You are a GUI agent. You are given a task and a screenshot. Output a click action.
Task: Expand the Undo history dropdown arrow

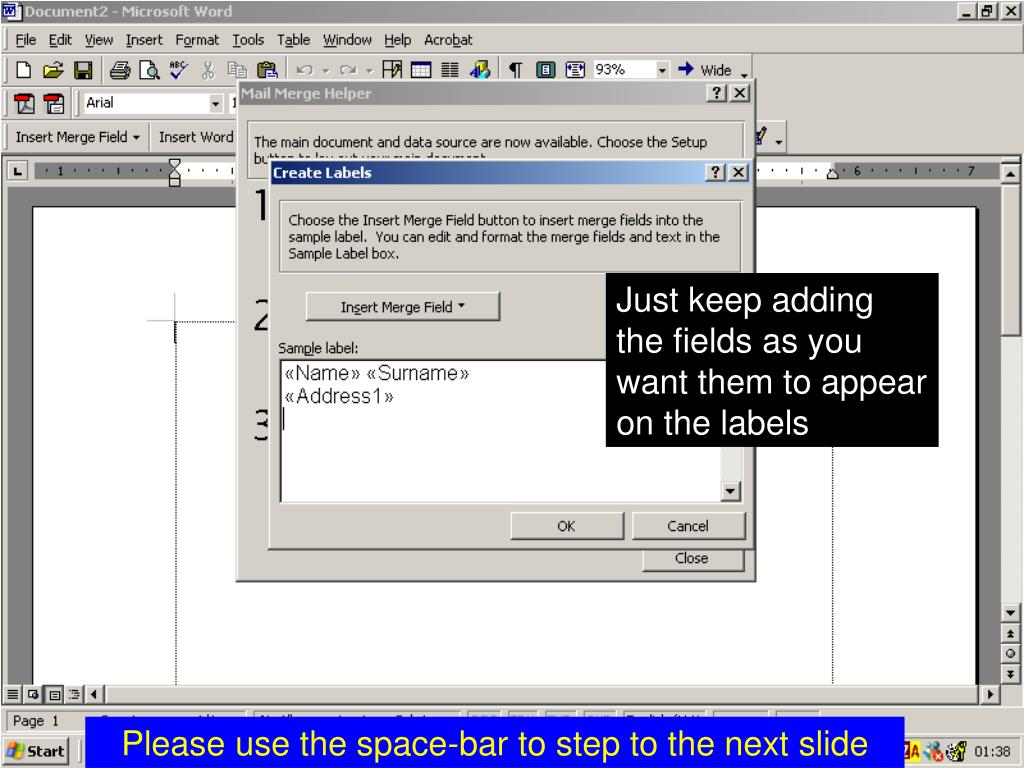(325, 70)
